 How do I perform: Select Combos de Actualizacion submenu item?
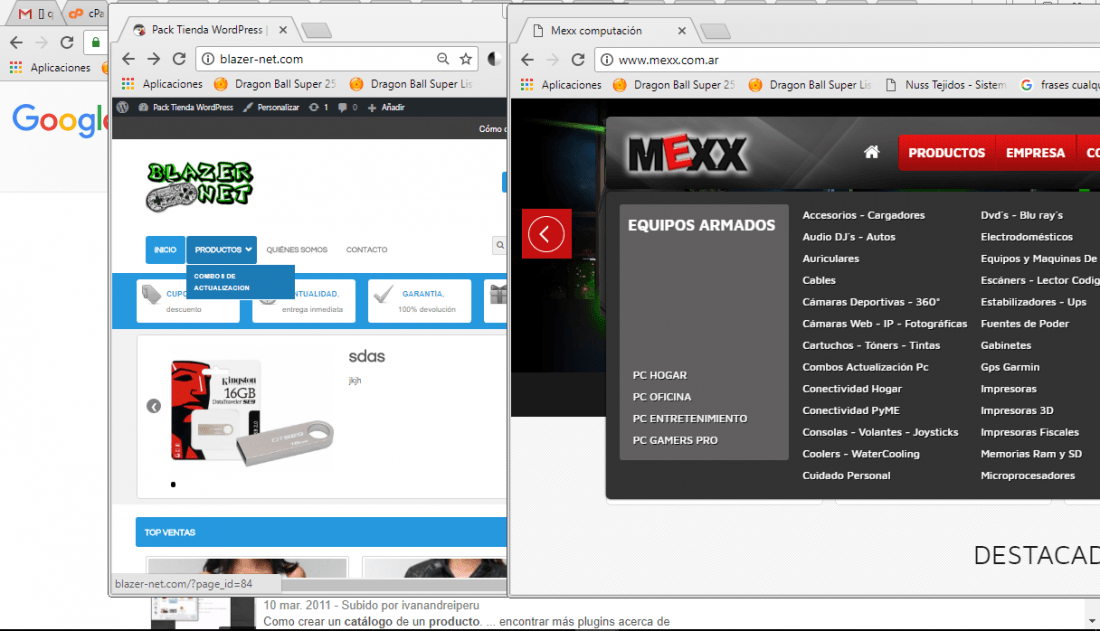pos(241,282)
